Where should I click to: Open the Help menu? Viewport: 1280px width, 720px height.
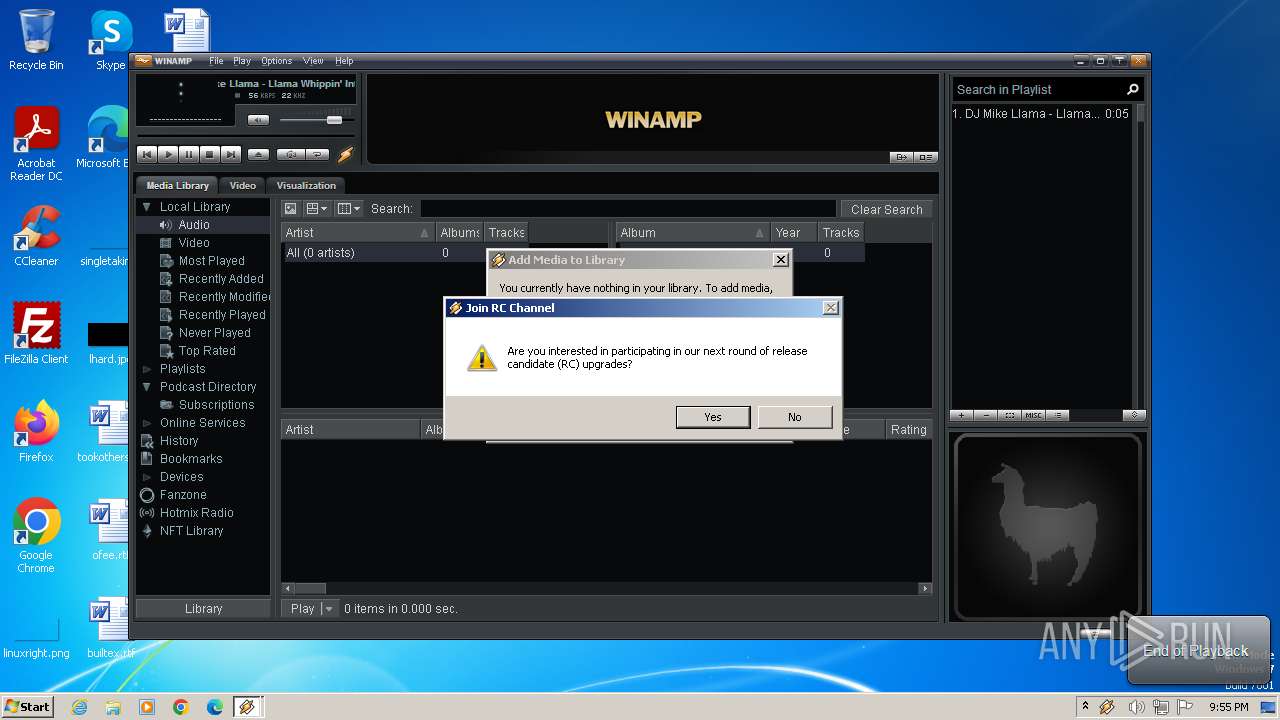point(344,61)
